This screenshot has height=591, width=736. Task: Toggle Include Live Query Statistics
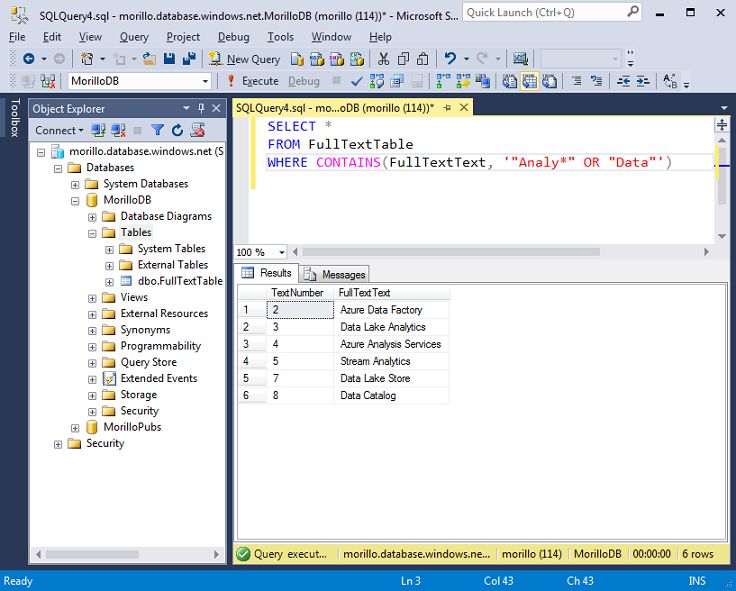coord(463,81)
